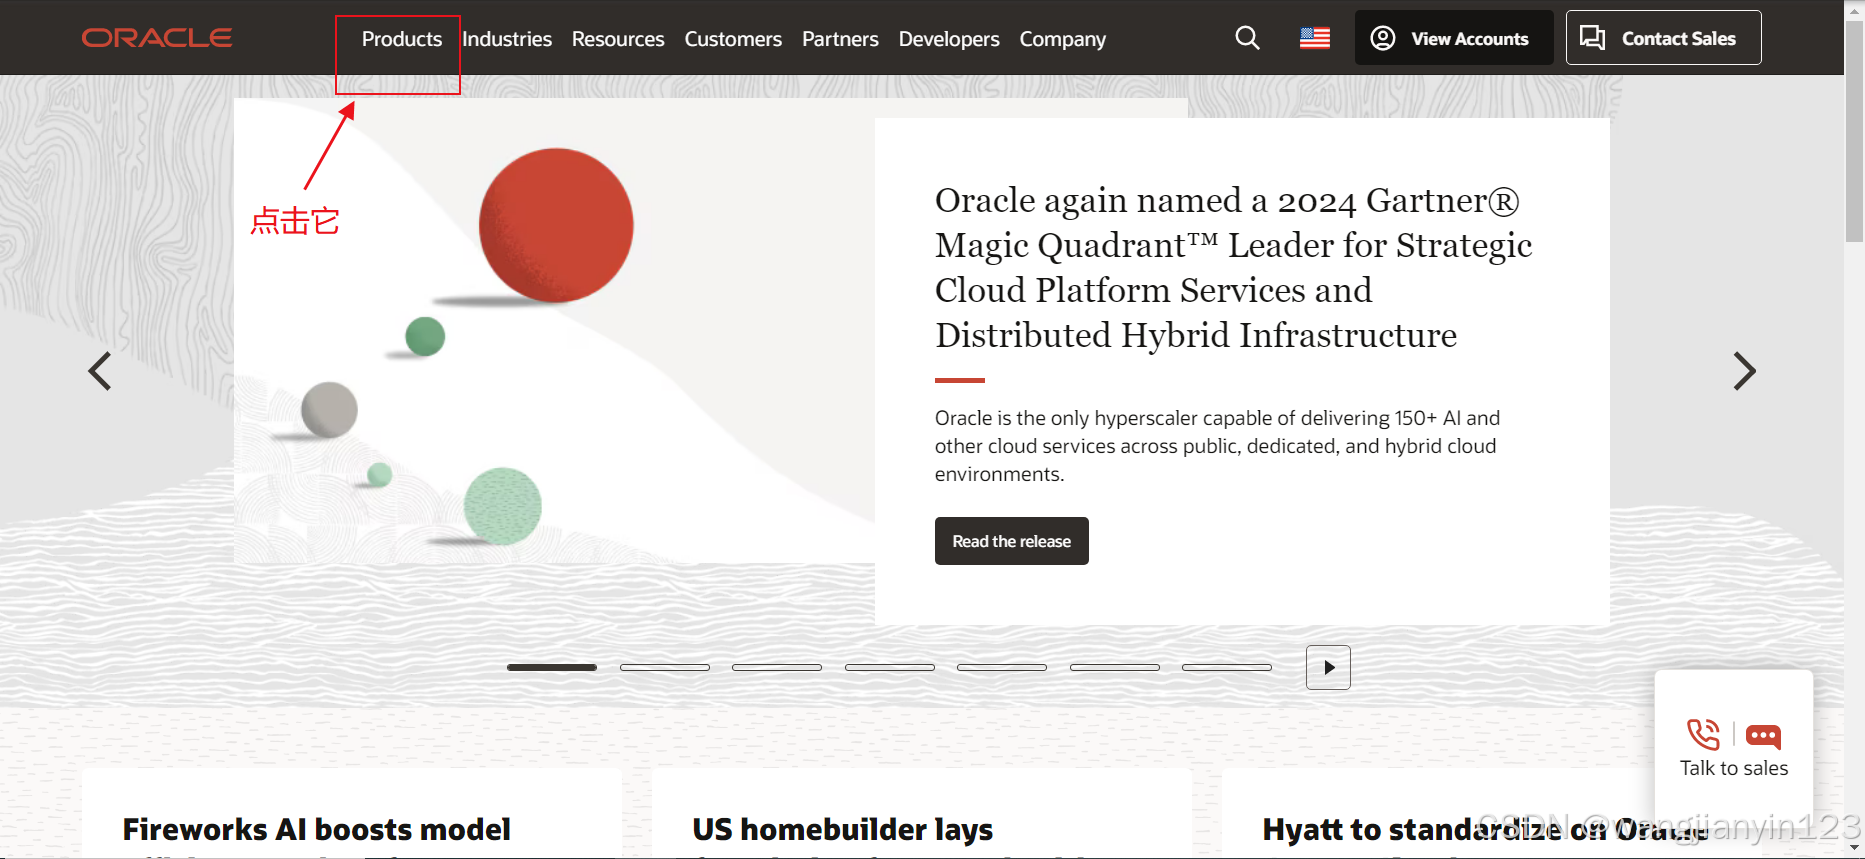
Task: Open the Resources menu
Action: click(618, 39)
